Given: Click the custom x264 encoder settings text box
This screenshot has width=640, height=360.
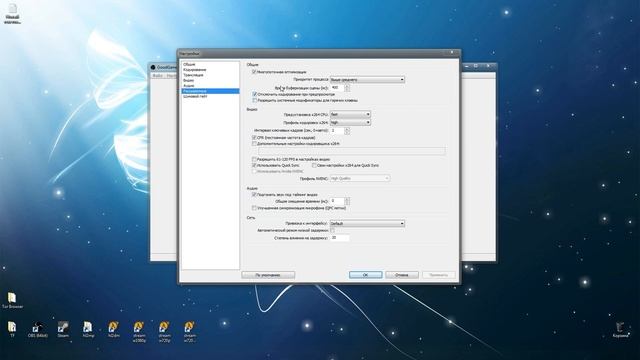Looking at the screenshot, I should tap(351, 151).
